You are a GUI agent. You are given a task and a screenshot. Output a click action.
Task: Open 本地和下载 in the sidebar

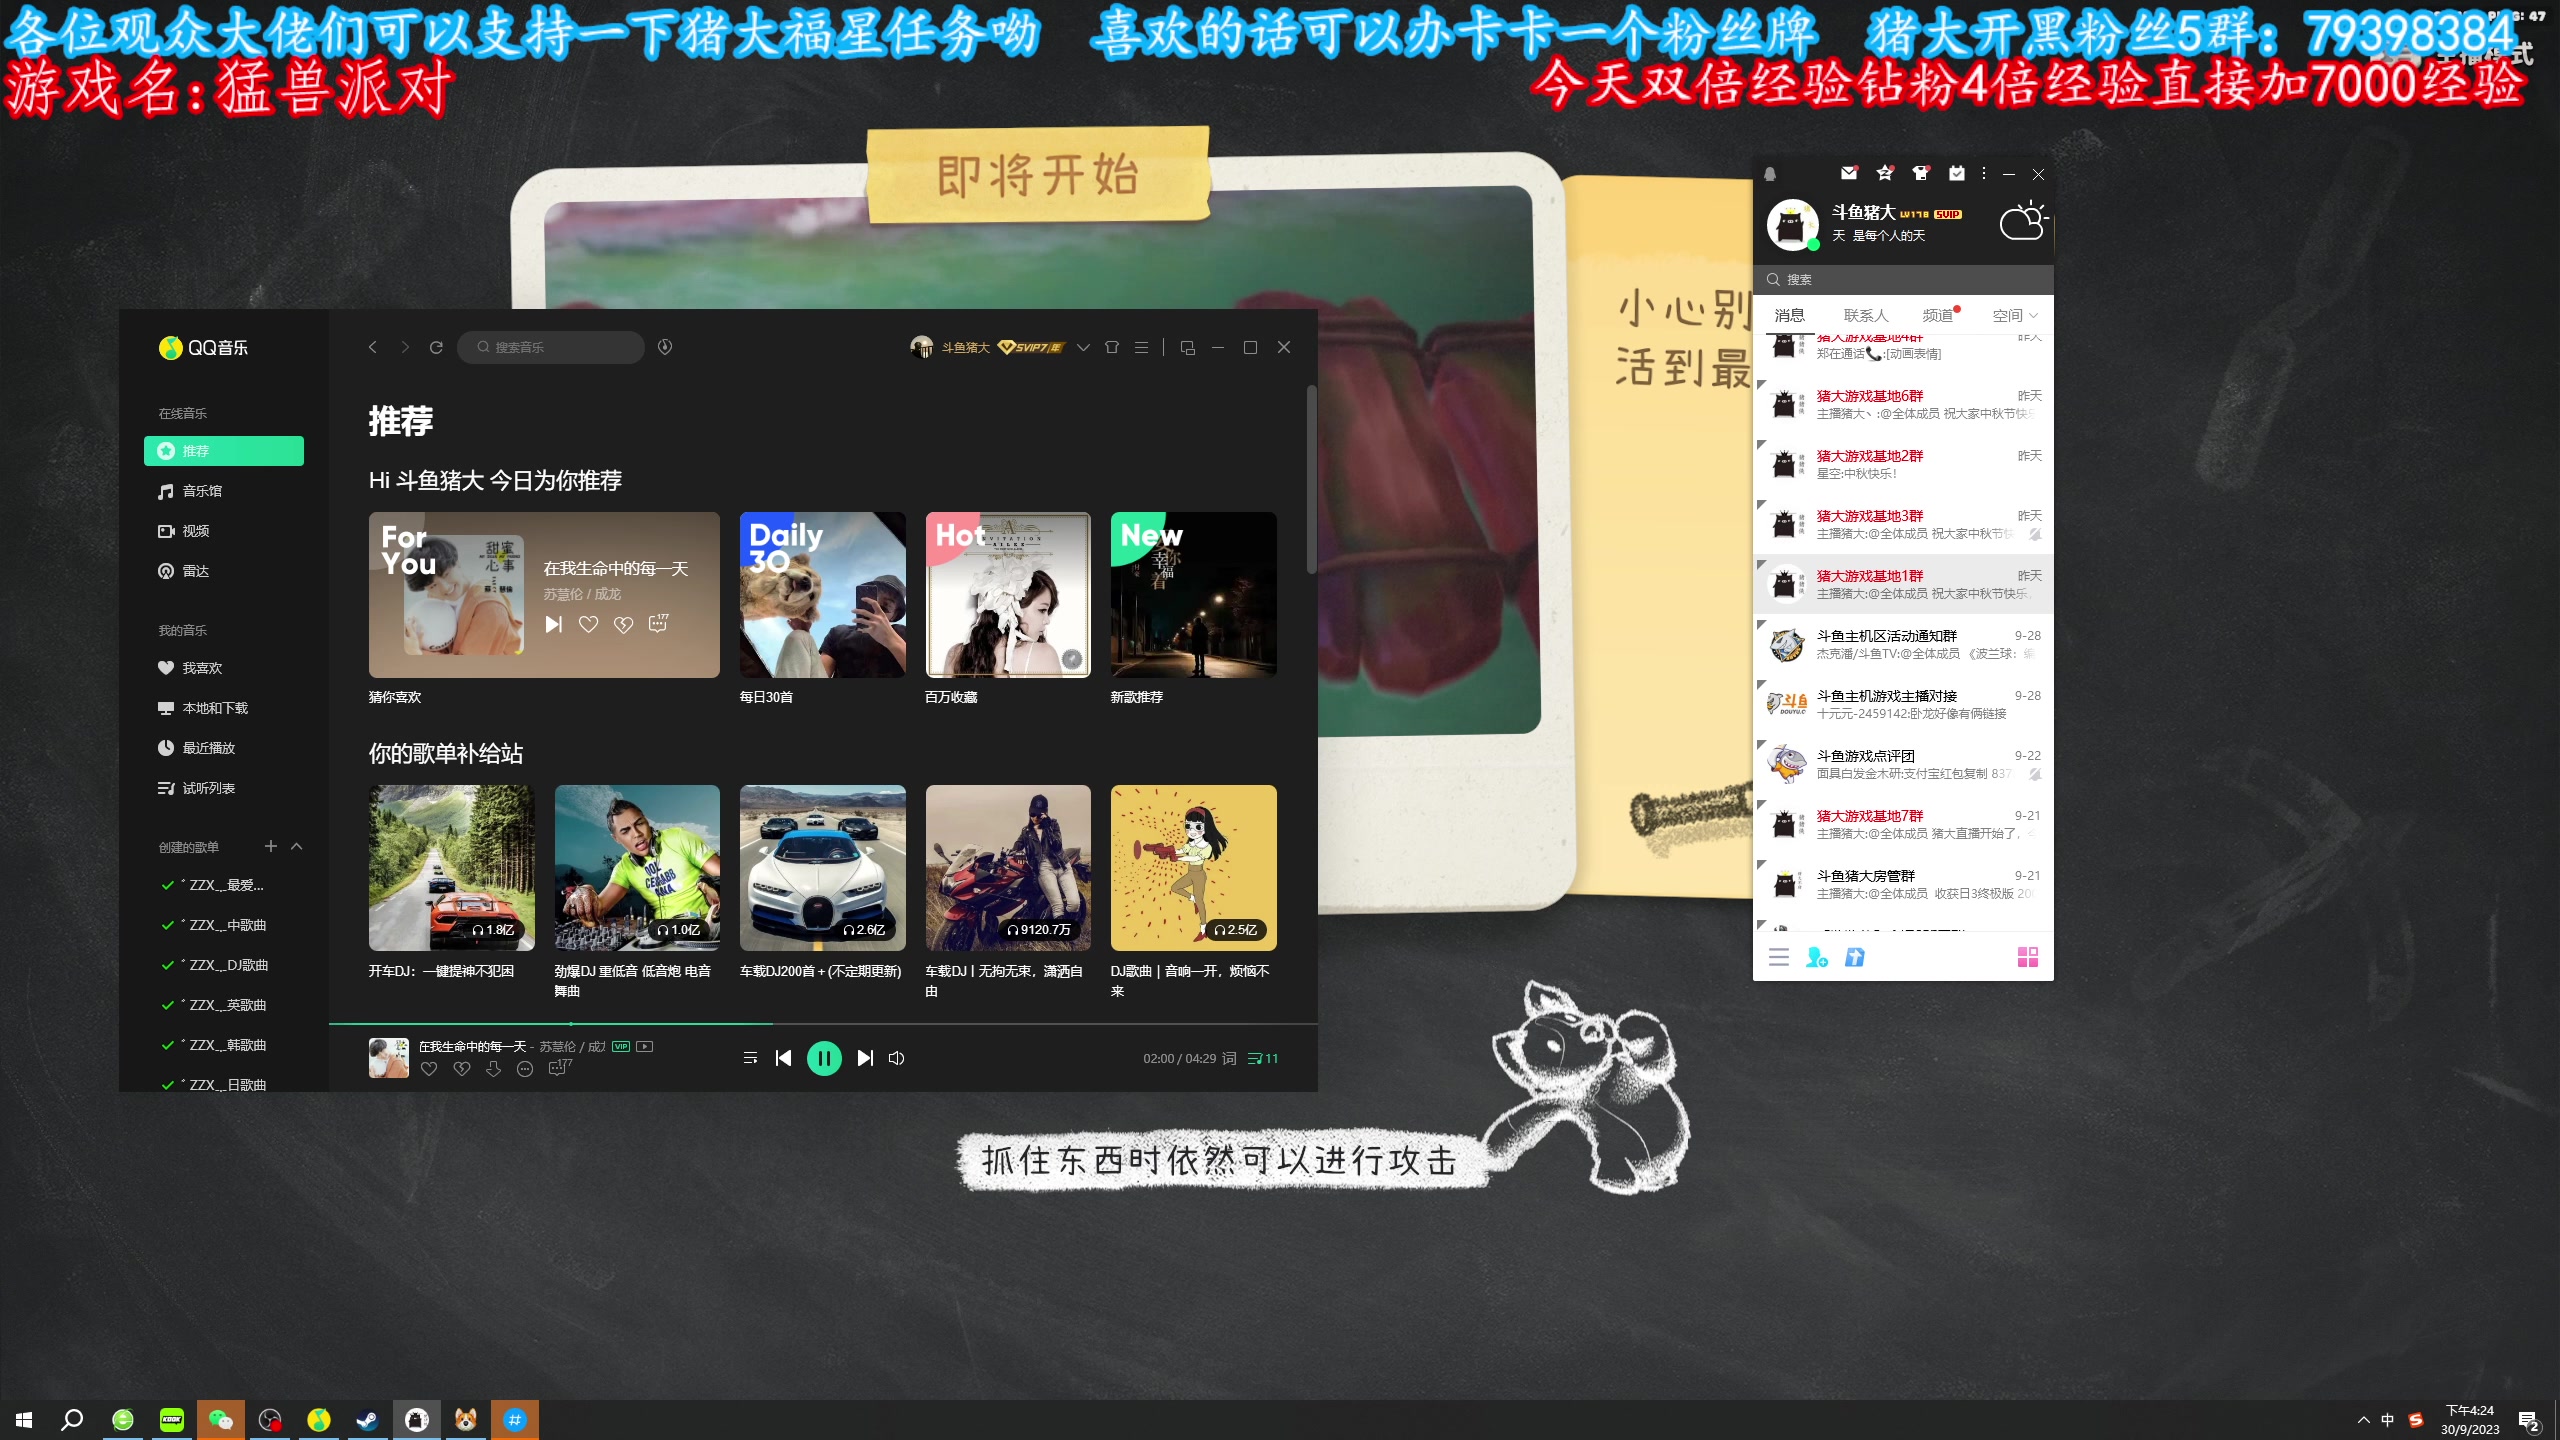pos(224,708)
